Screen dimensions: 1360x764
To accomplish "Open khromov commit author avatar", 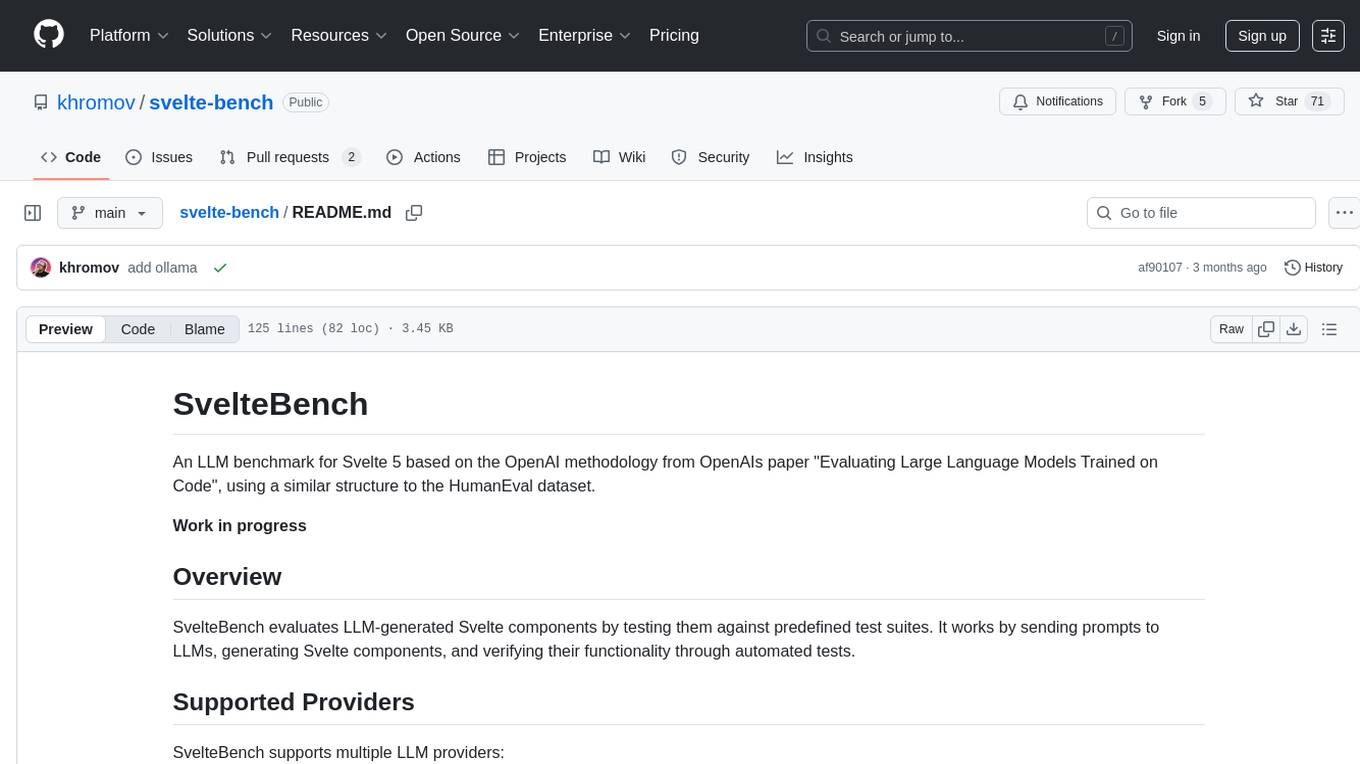I will (x=41, y=268).
